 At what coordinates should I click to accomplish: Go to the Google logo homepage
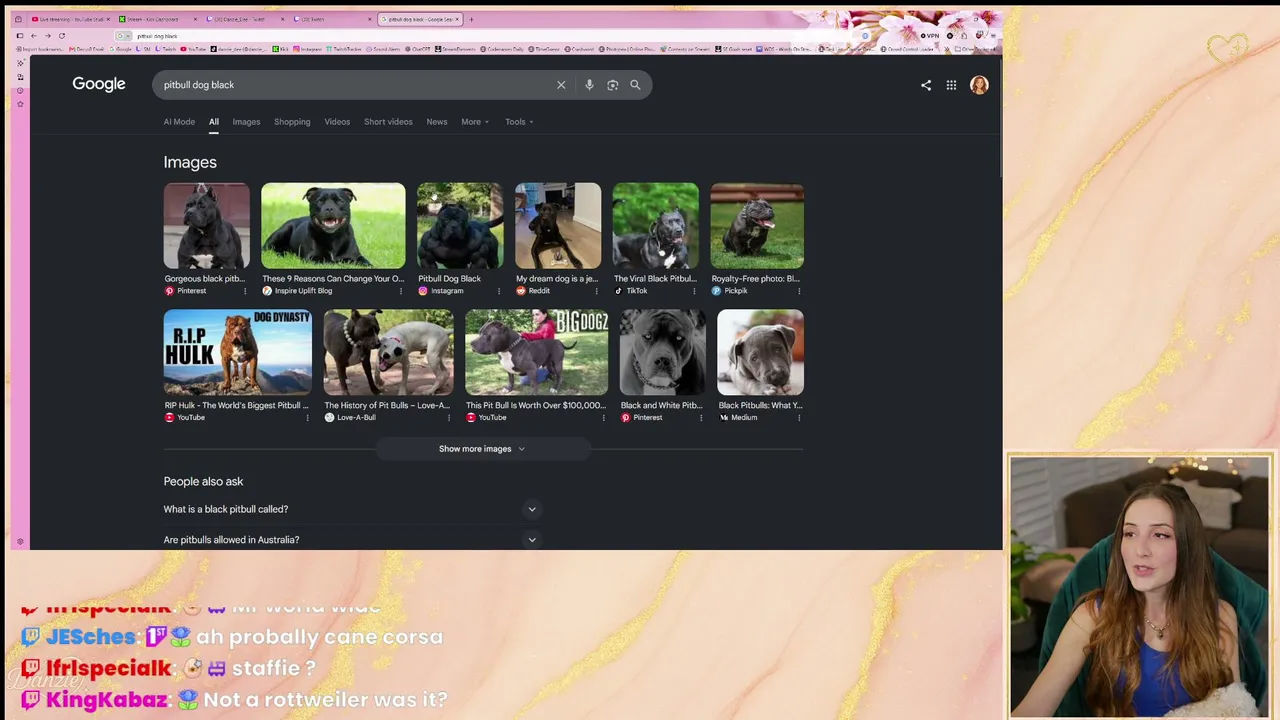99,84
